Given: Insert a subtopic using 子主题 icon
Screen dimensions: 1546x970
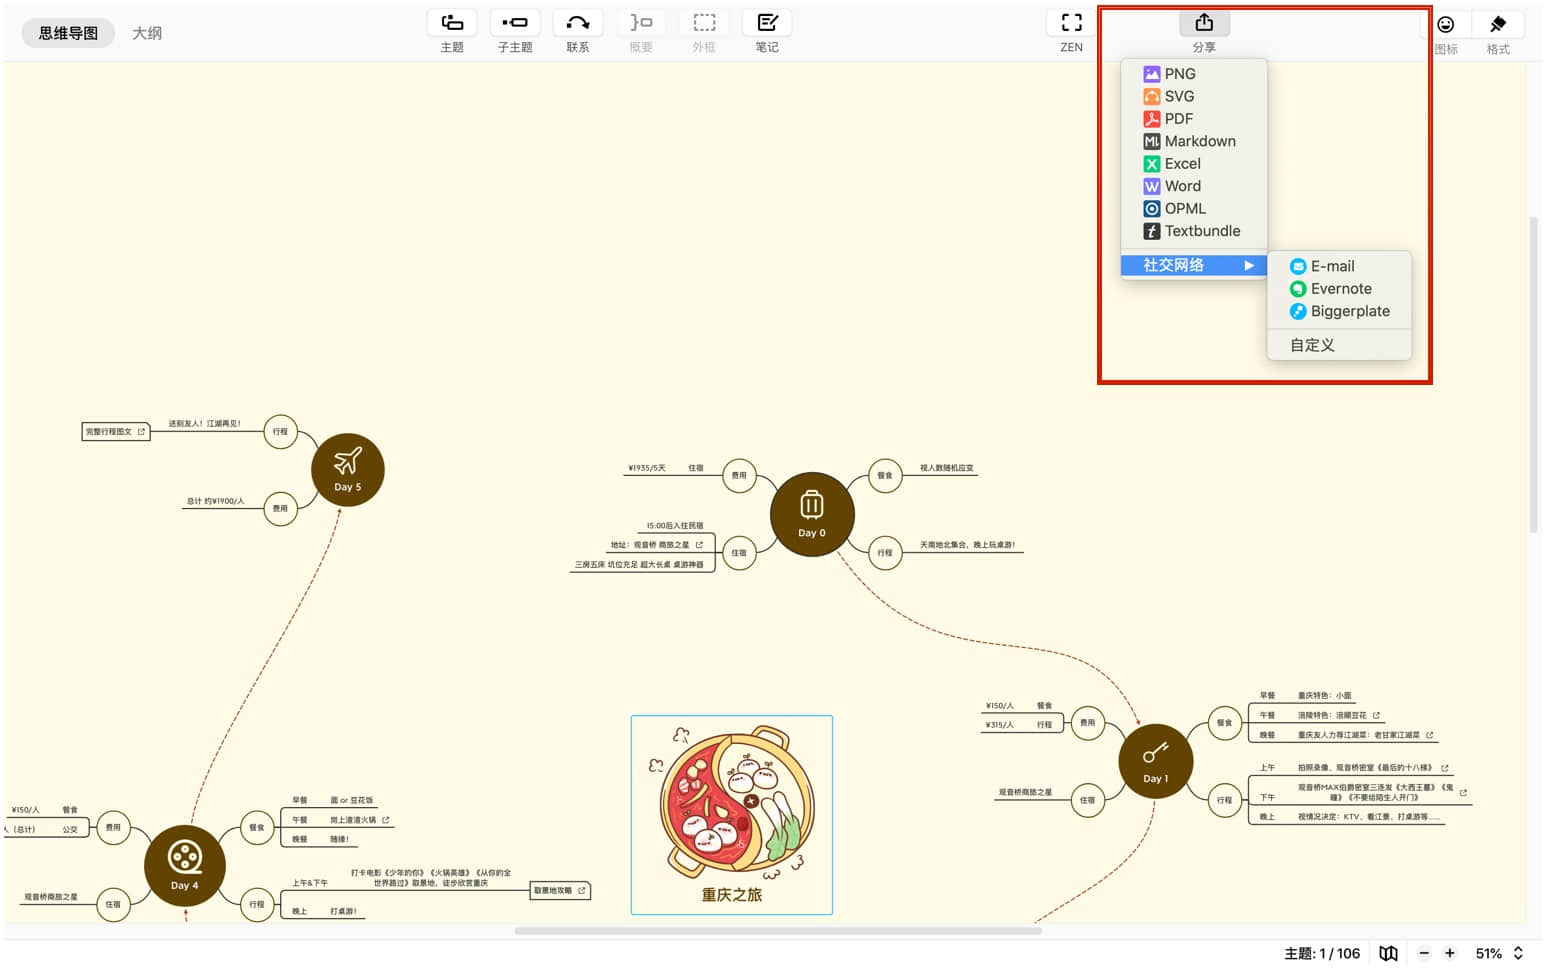Looking at the screenshot, I should pos(515,23).
